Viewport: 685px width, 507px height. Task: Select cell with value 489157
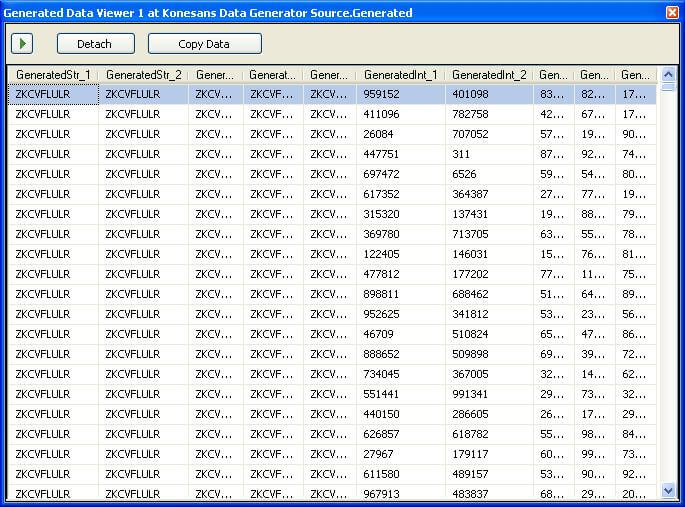pyautogui.click(x=489, y=475)
